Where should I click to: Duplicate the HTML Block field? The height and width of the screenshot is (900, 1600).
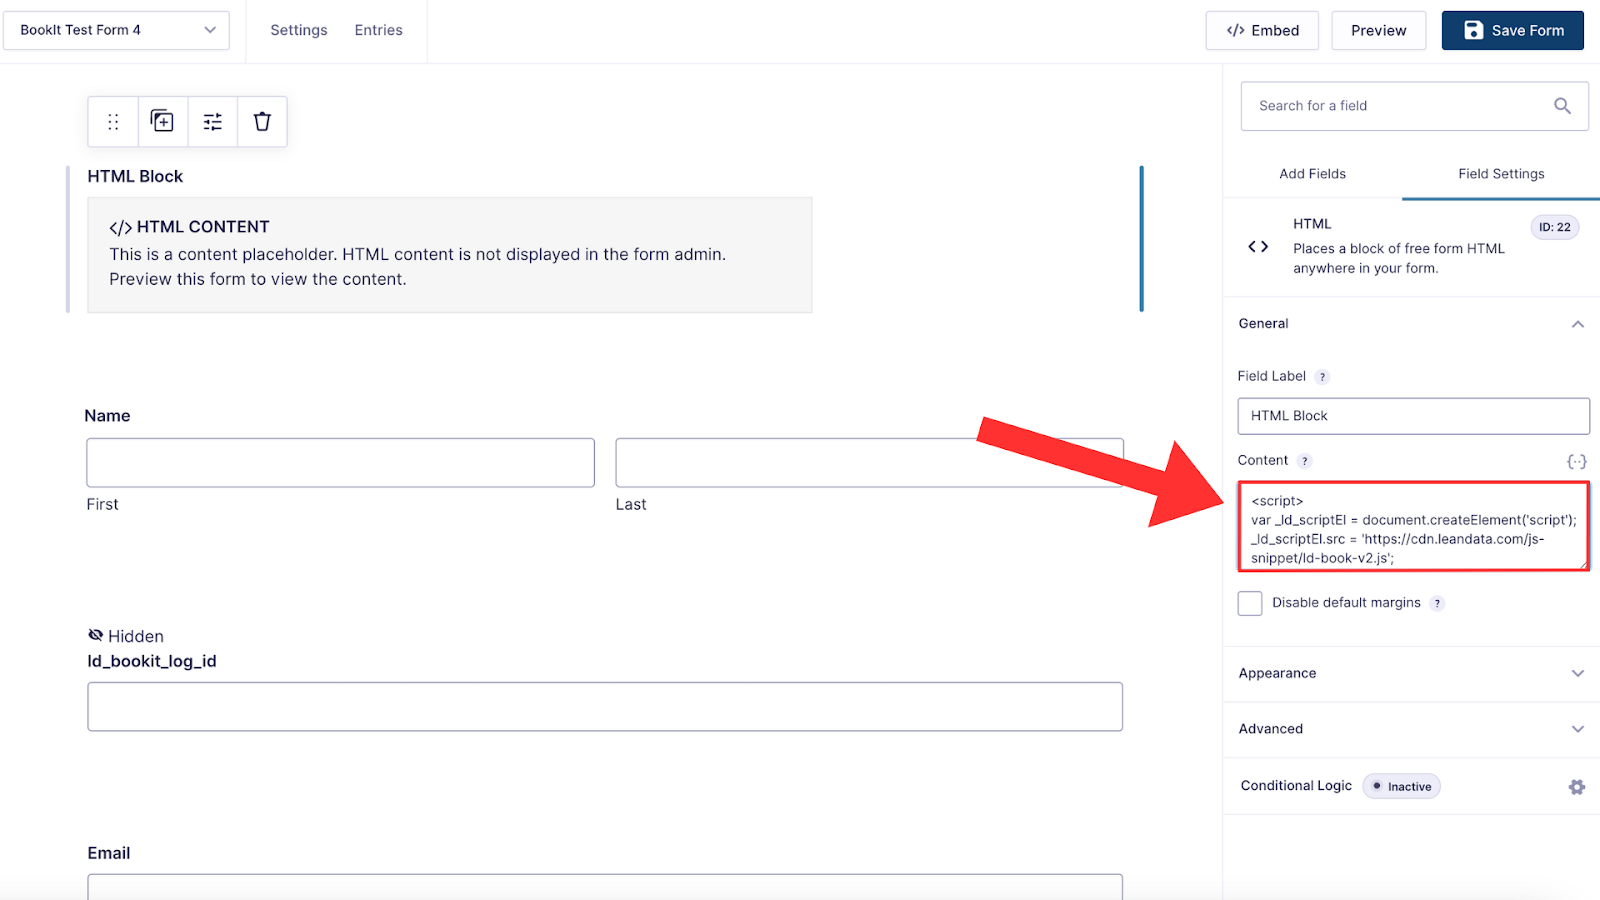click(162, 122)
